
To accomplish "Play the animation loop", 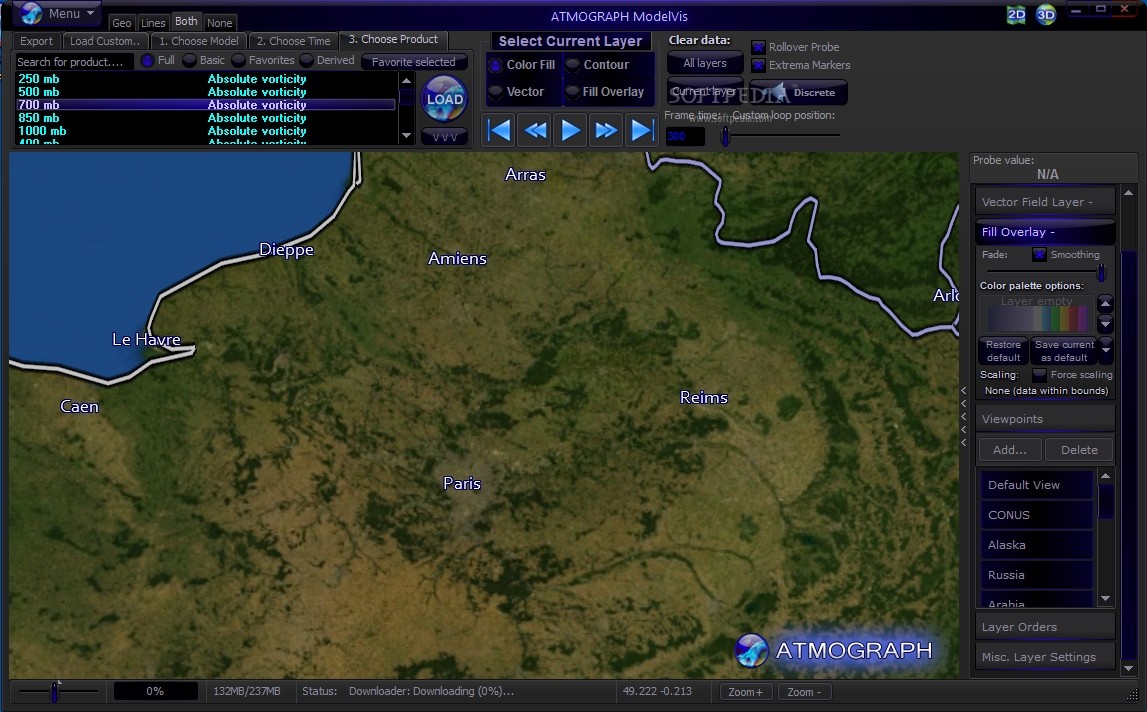I will point(570,131).
